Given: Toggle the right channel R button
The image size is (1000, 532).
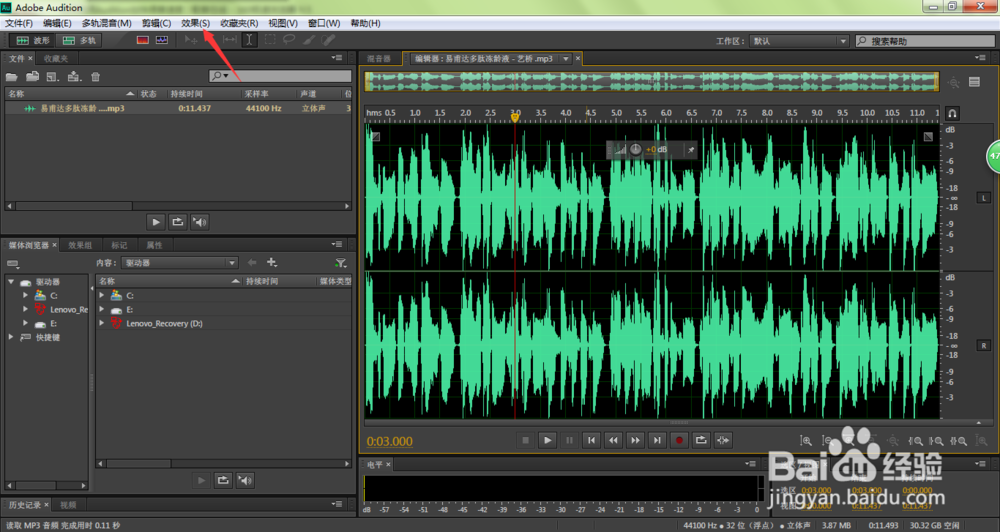Looking at the screenshot, I should (983, 345).
